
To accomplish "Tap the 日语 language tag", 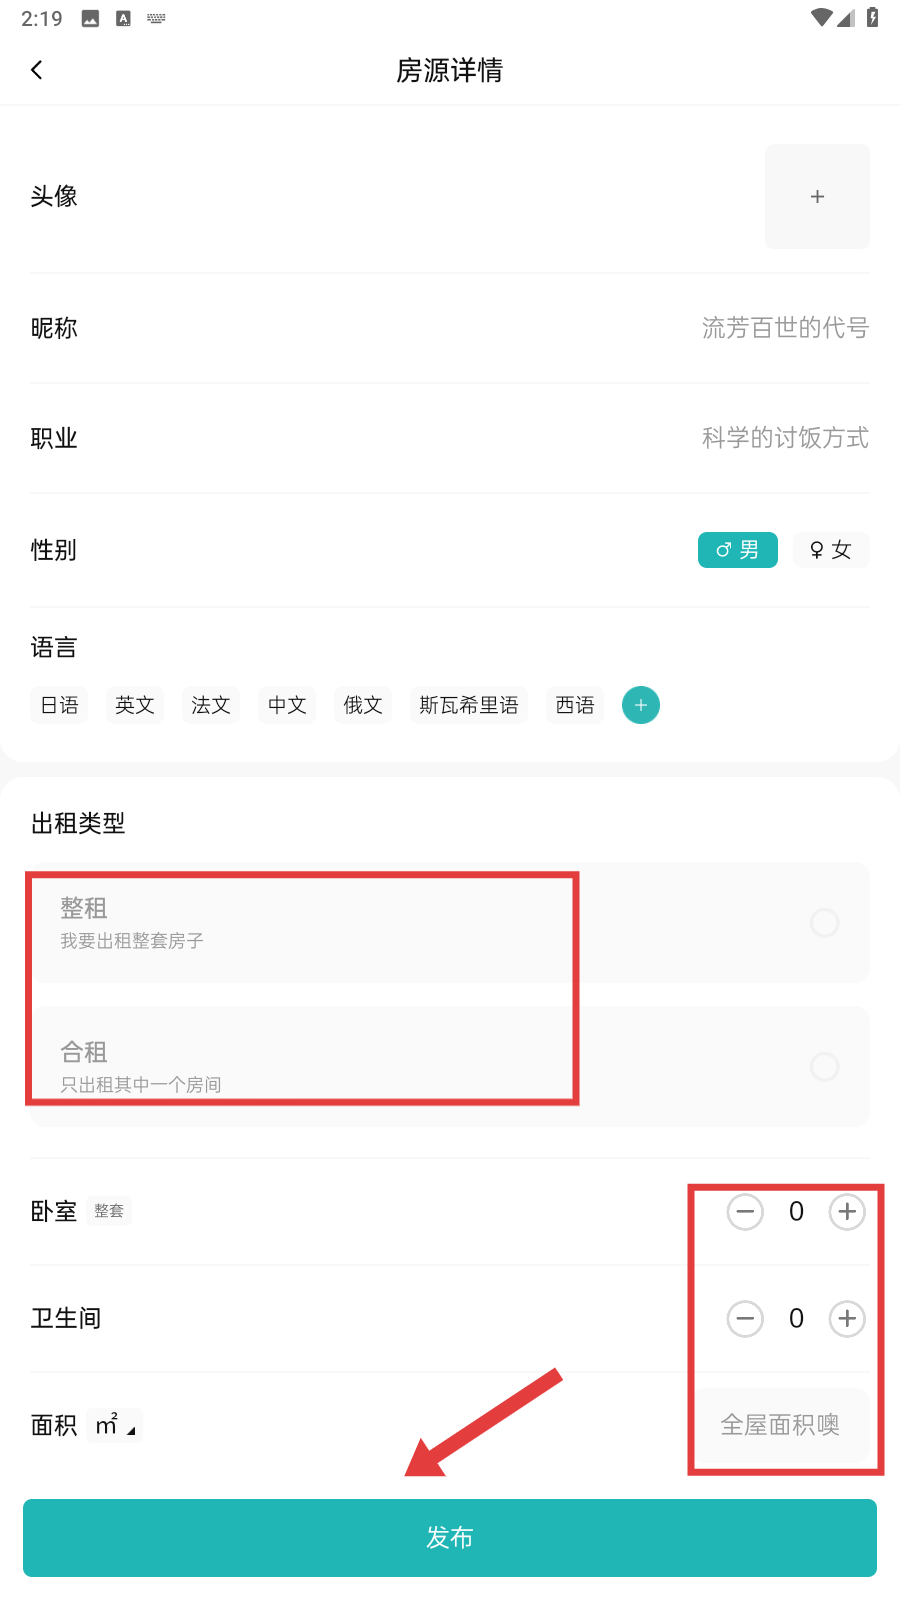I will [60, 705].
